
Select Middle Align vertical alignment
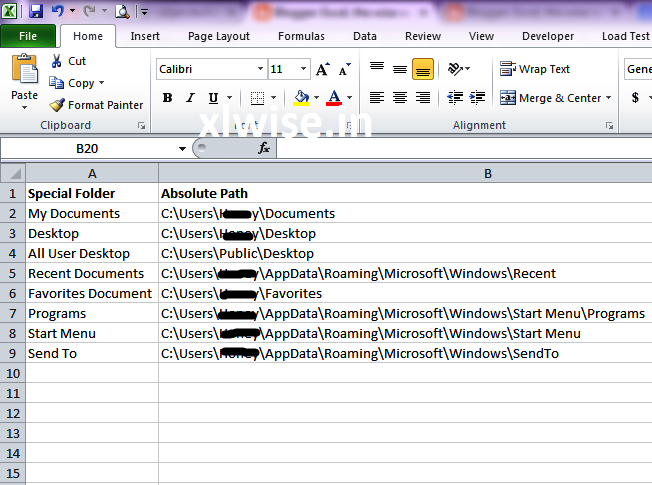[x=400, y=68]
